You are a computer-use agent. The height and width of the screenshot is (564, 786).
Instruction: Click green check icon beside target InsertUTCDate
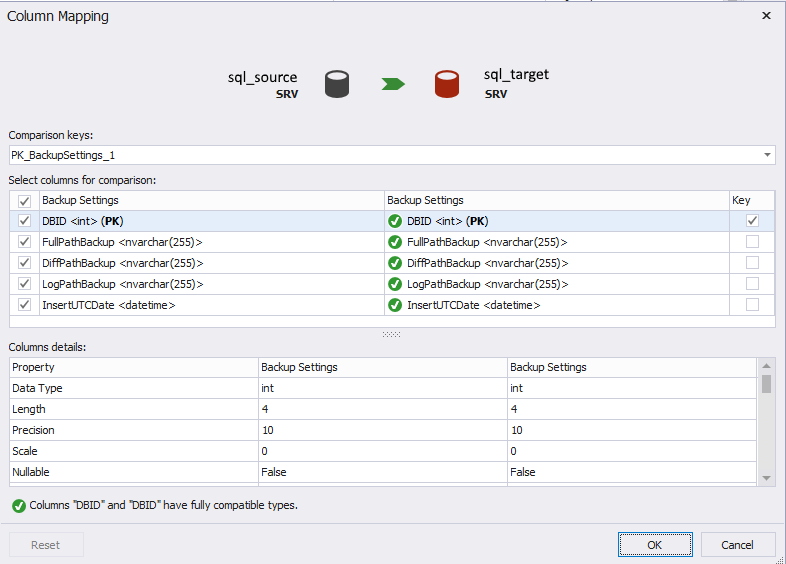(395, 305)
